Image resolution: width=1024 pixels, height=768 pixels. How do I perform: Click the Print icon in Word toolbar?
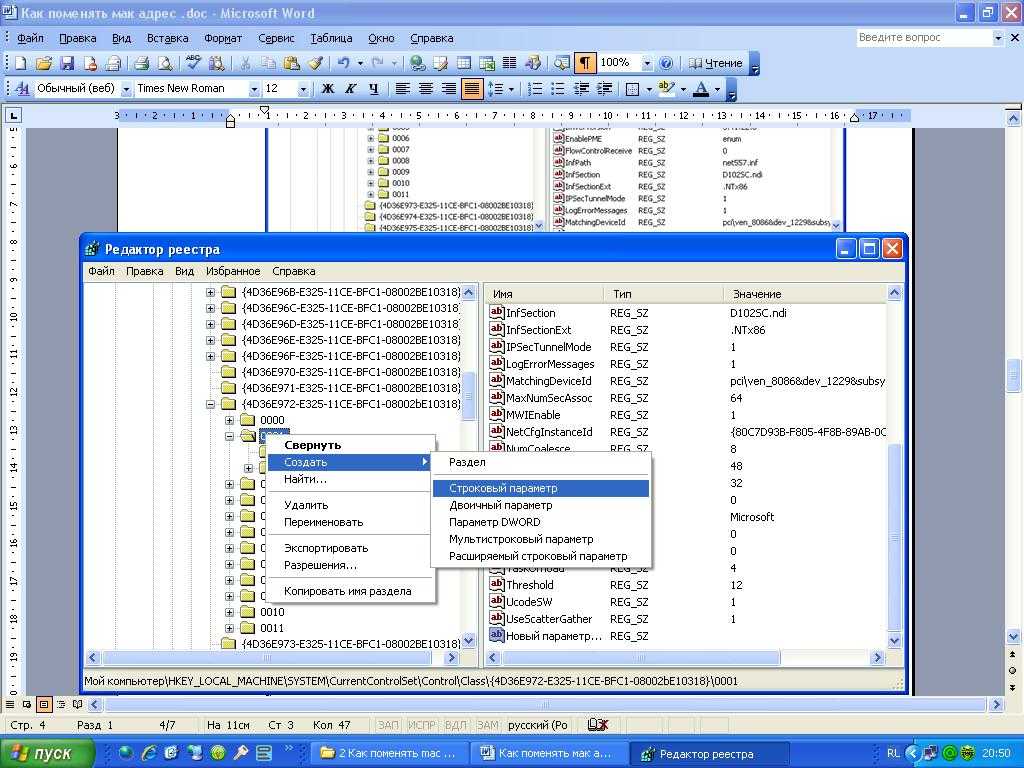coord(141,63)
